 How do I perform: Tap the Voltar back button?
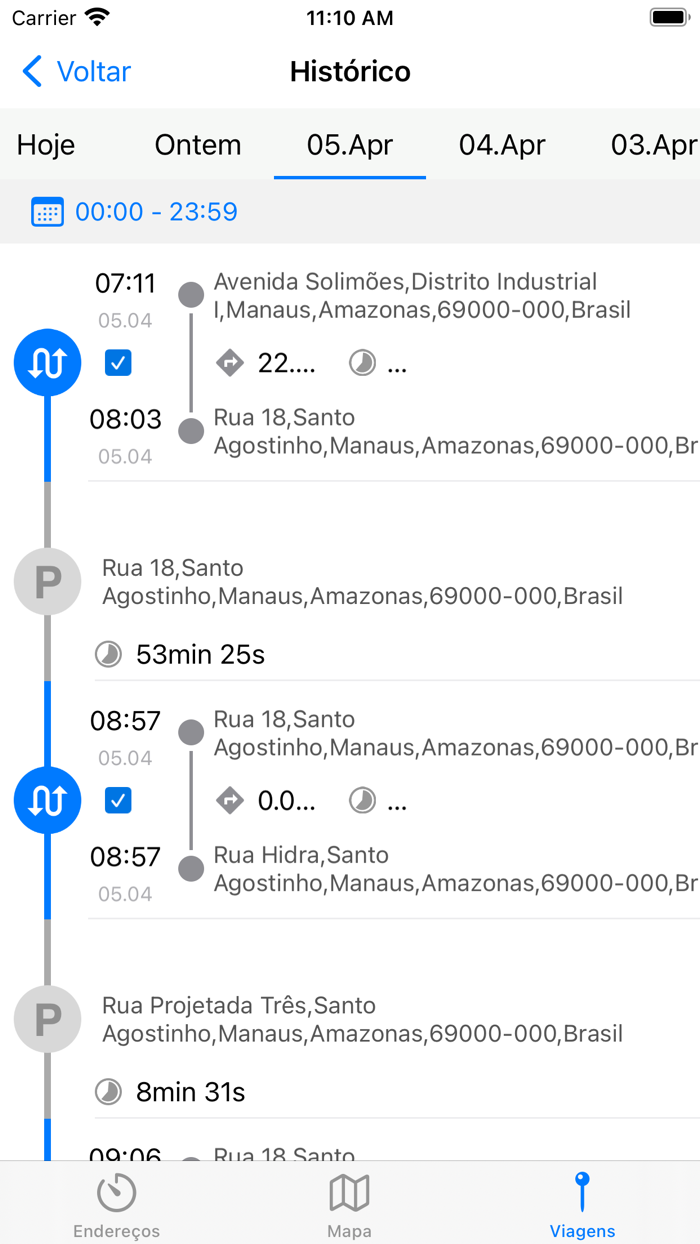point(74,71)
